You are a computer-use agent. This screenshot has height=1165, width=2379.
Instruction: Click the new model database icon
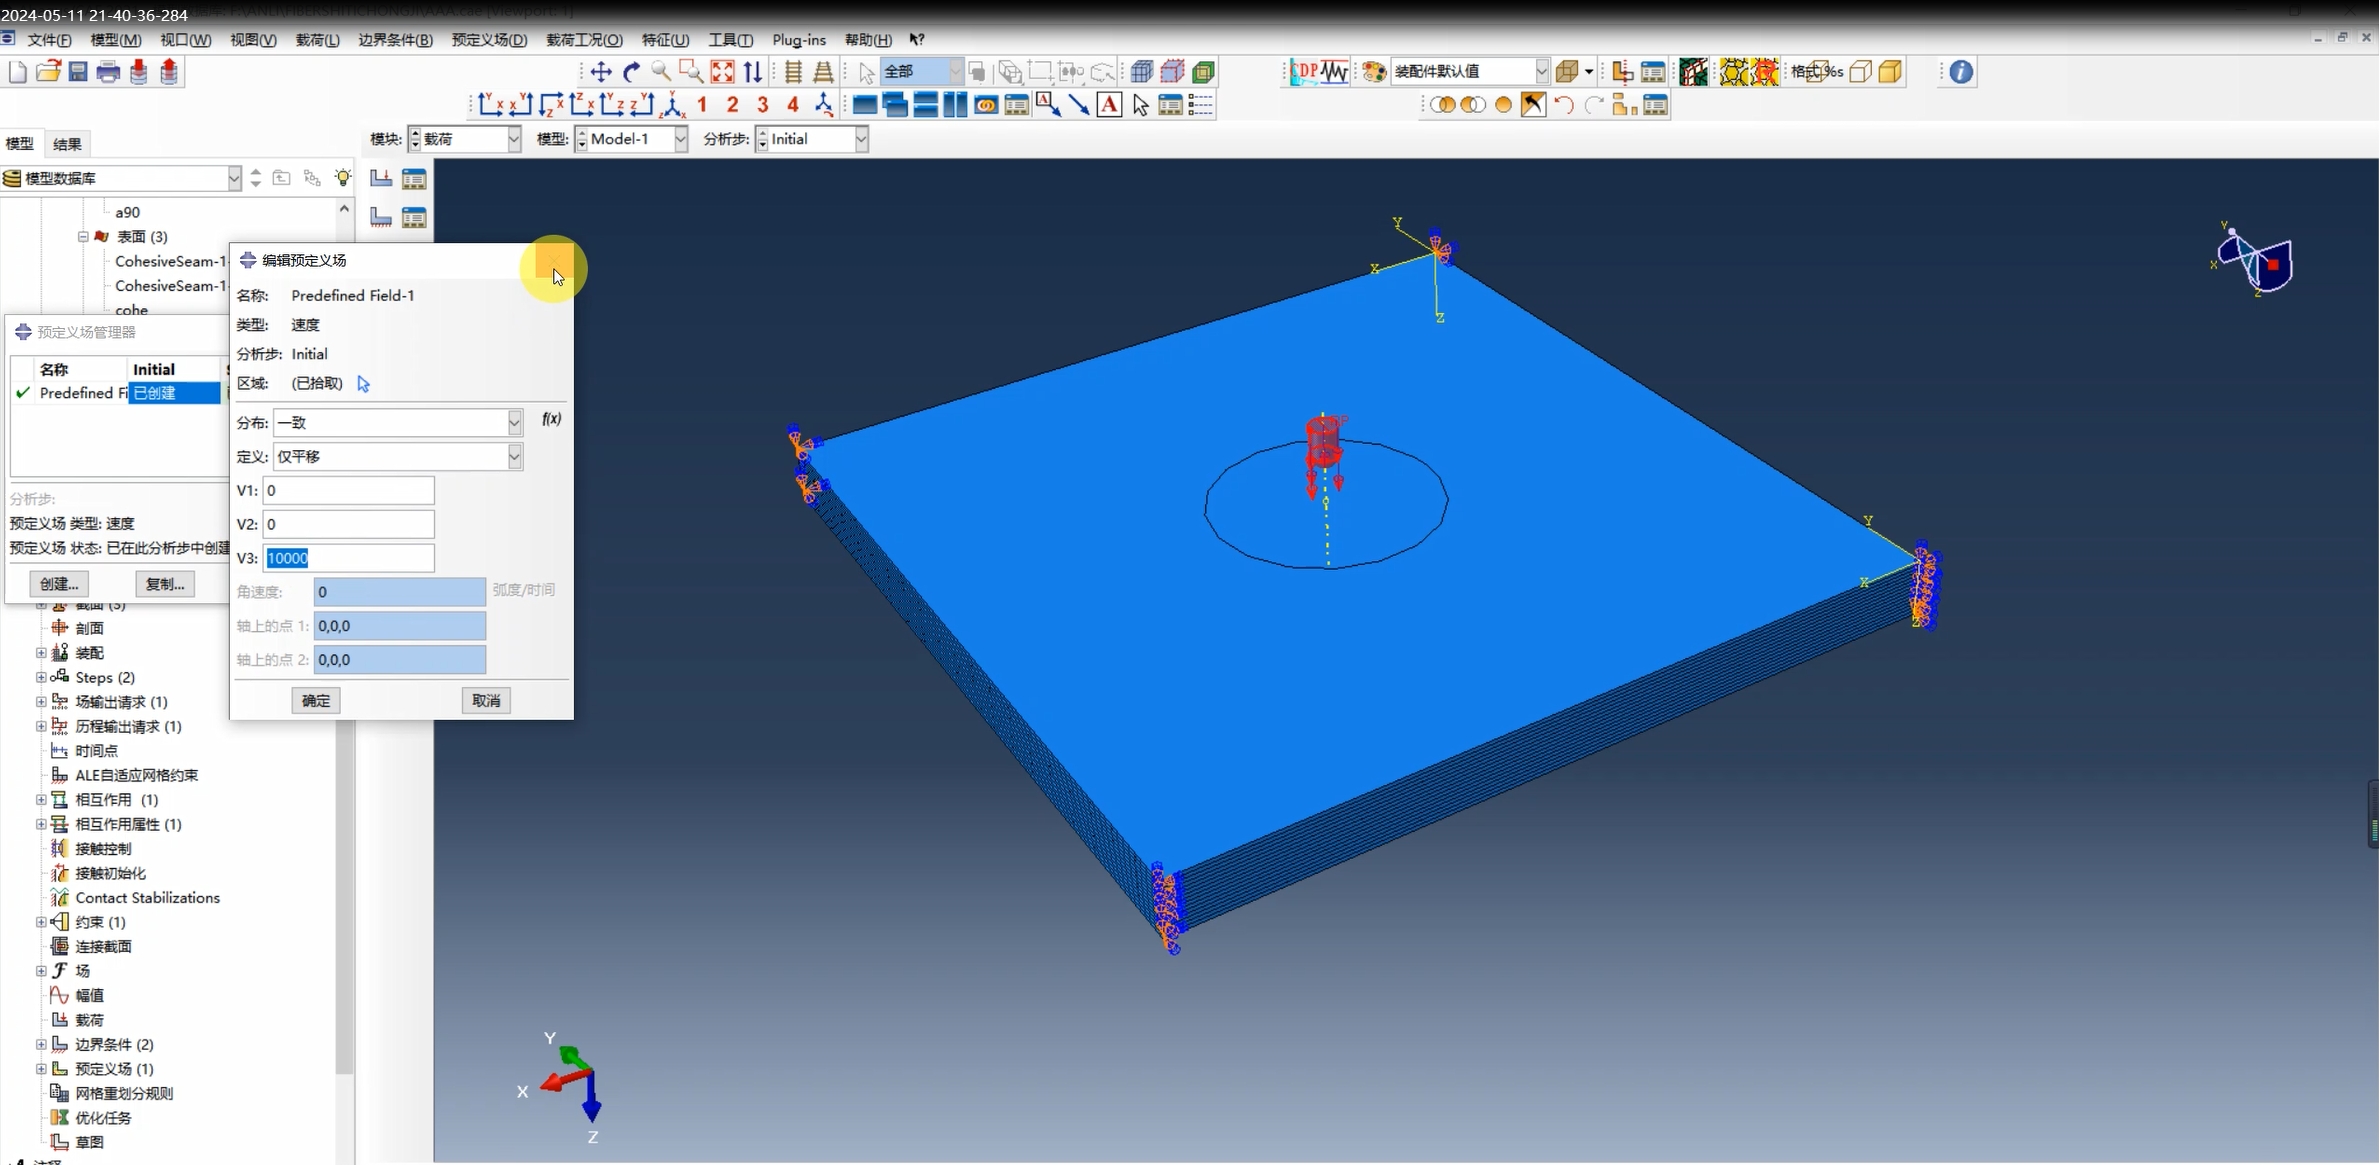[18, 72]
